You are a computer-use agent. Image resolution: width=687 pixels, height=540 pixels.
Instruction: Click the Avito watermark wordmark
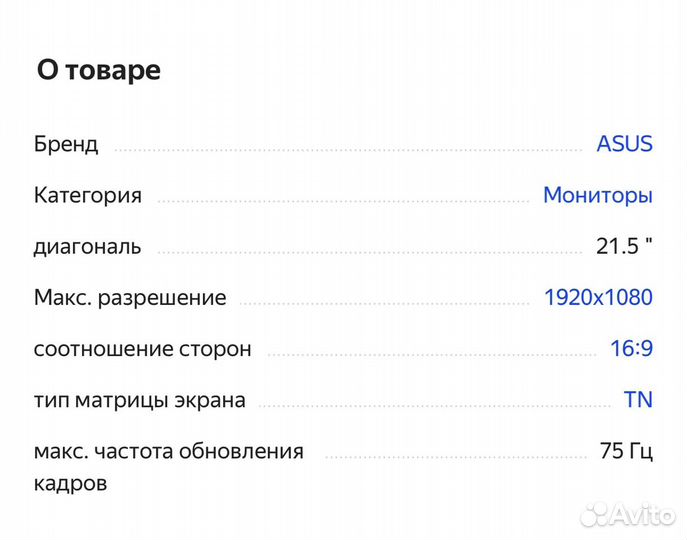(x=644, y=514)
